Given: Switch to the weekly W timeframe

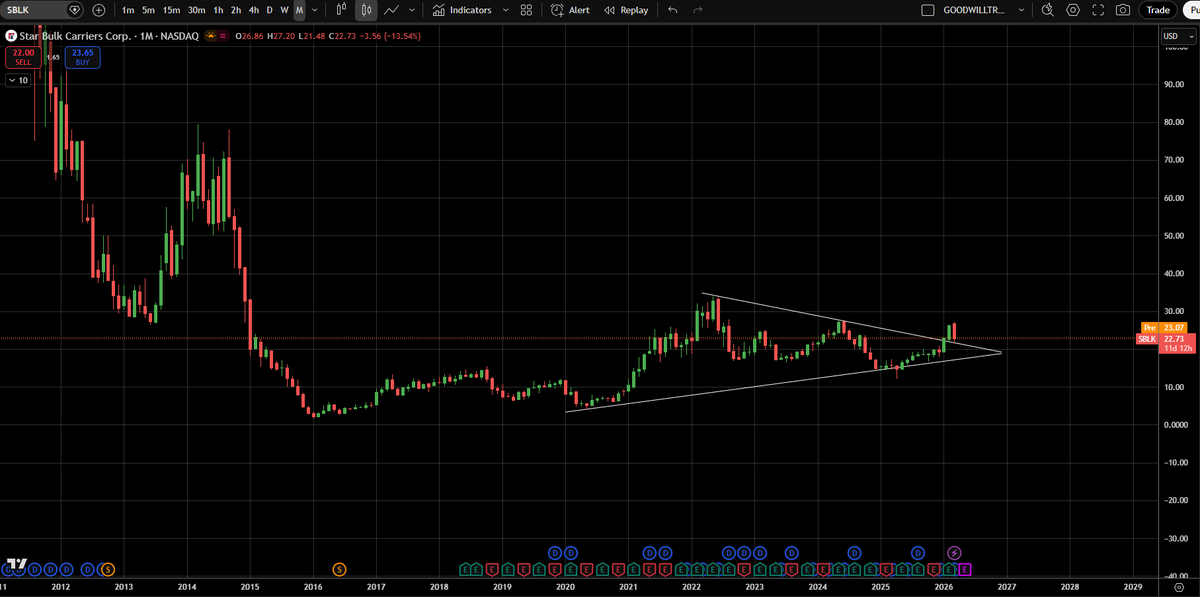Looking at the screenshot, I should (x=284, y=10).
